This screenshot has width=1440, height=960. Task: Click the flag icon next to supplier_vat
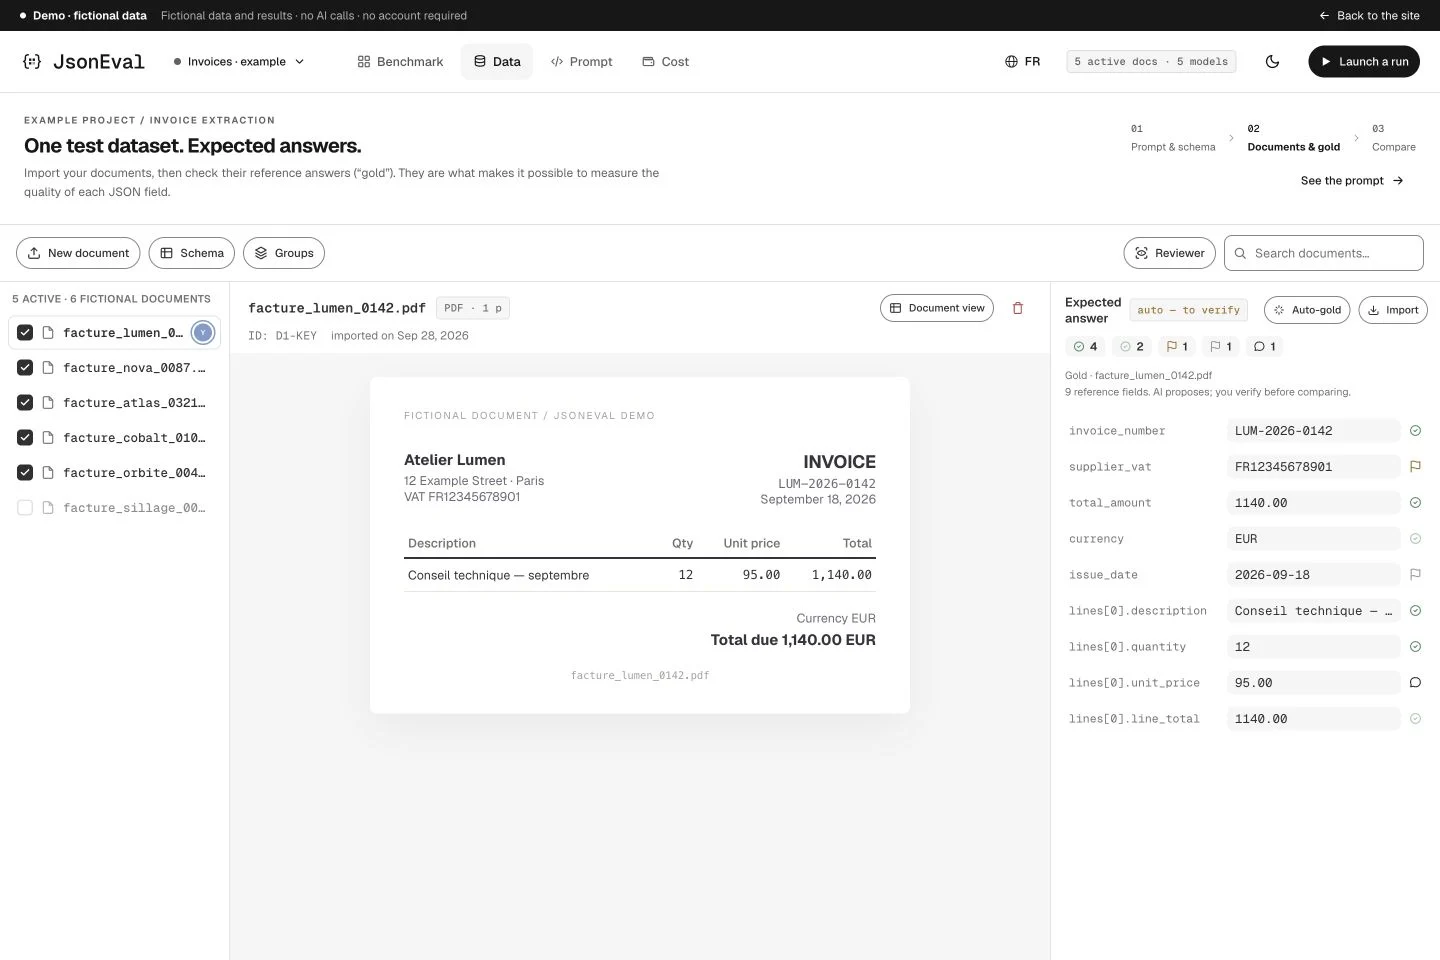[x=1415, y=467]
